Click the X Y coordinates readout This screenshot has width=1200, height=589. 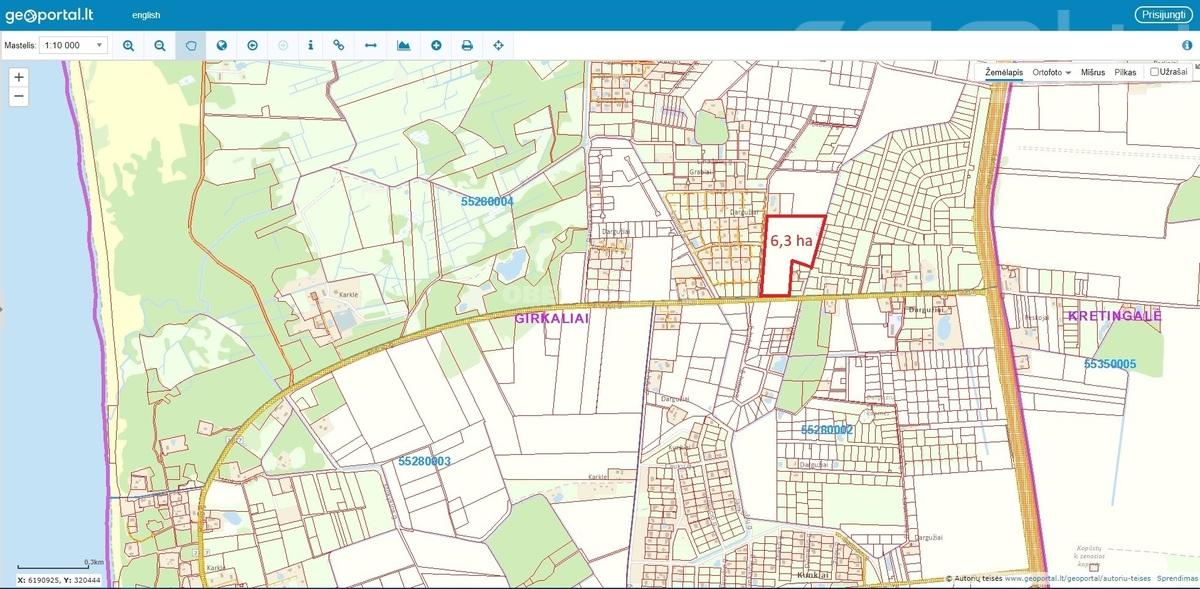(x=60, y=579)
